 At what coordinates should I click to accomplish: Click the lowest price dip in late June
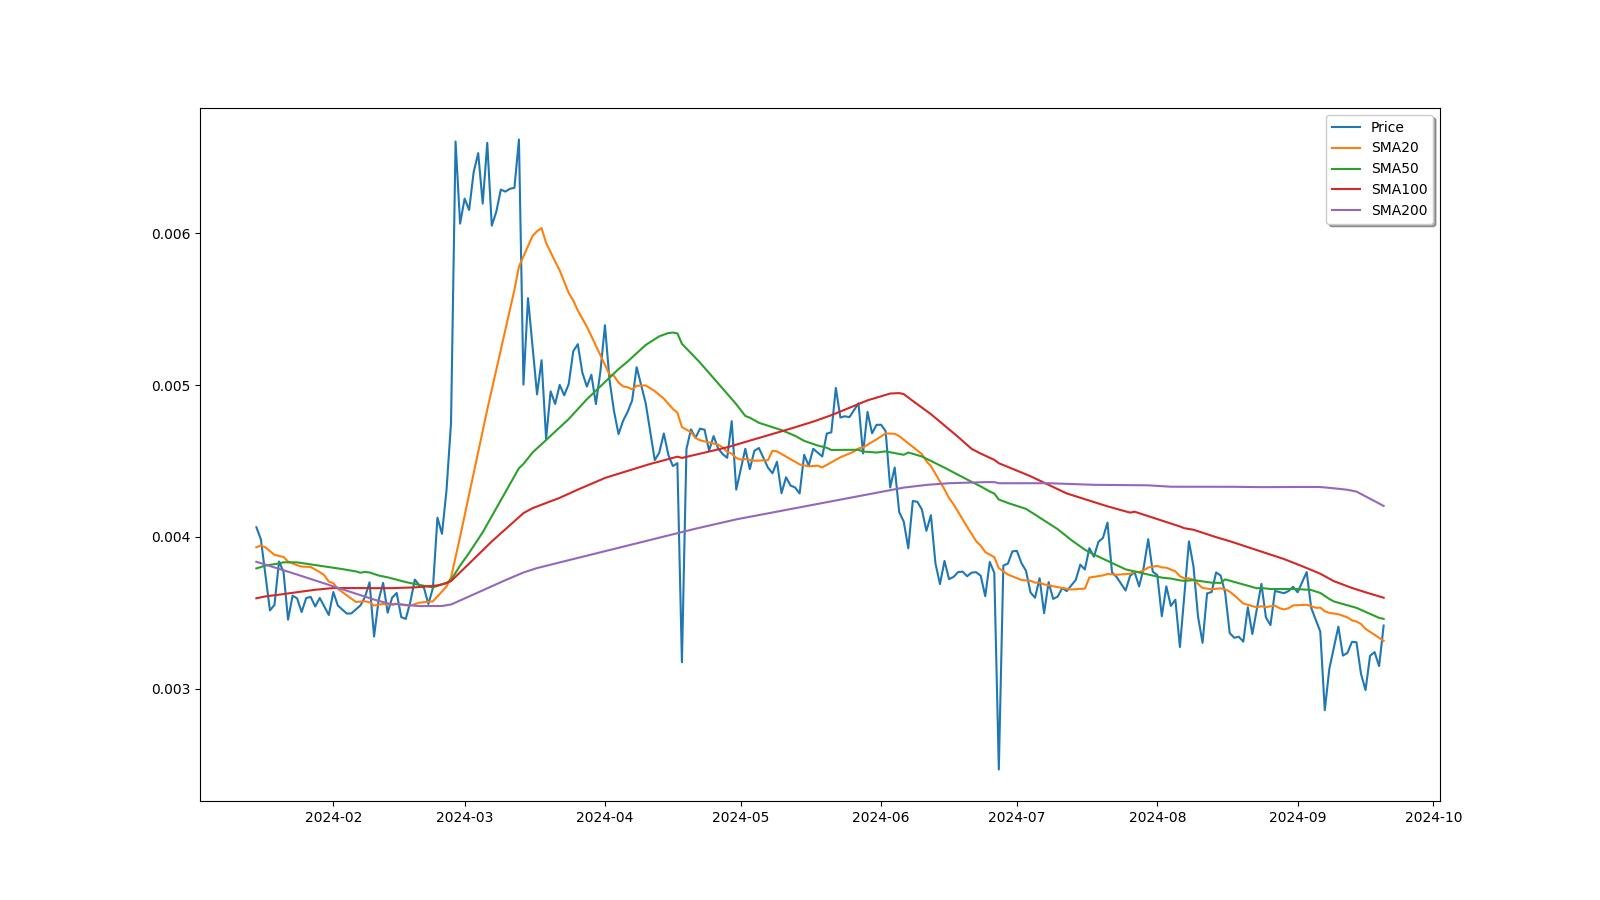(998, 768)
